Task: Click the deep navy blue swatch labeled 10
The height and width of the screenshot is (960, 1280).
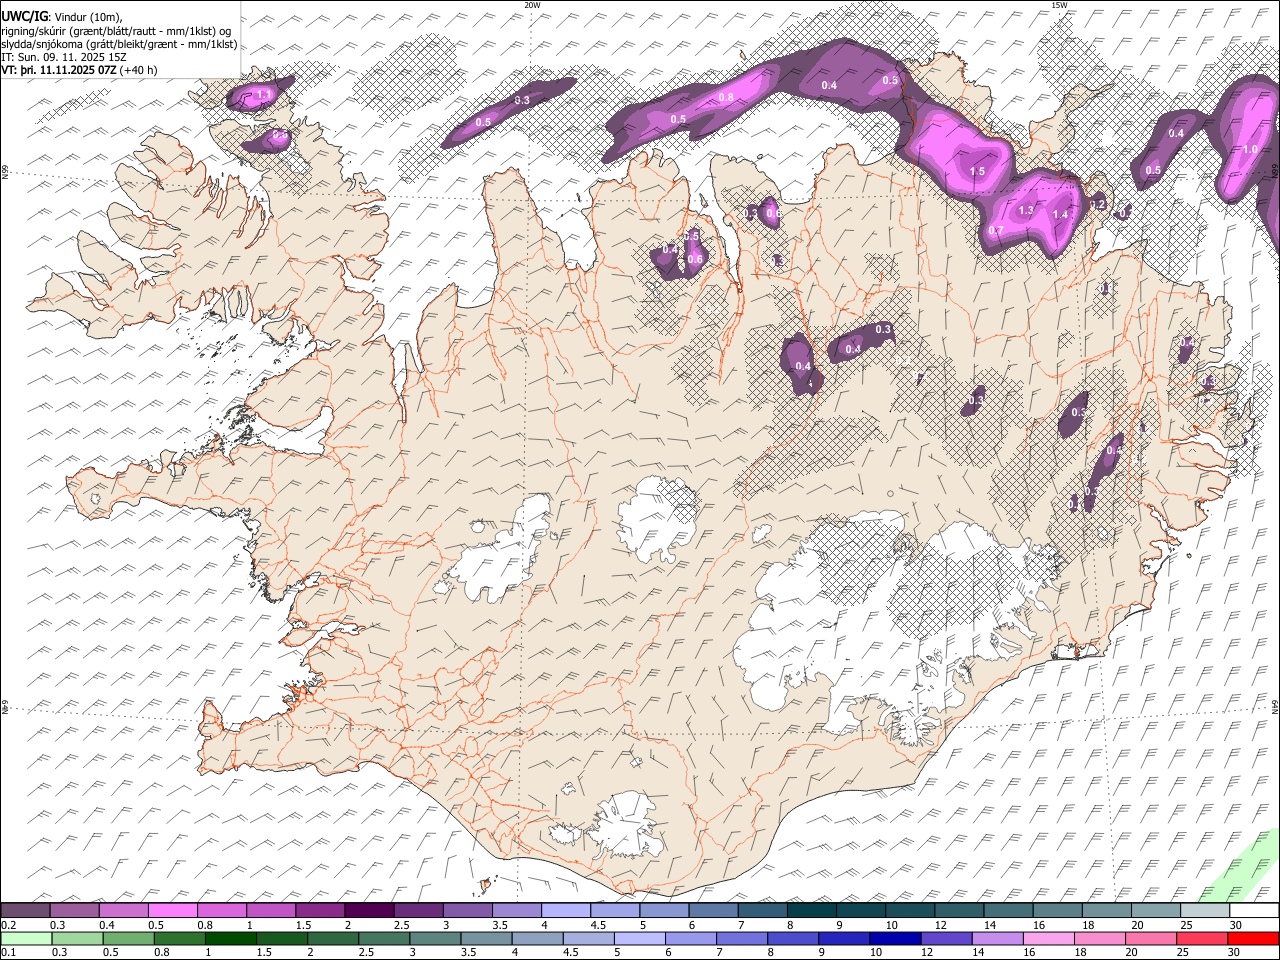Action: tap(895, 938)
